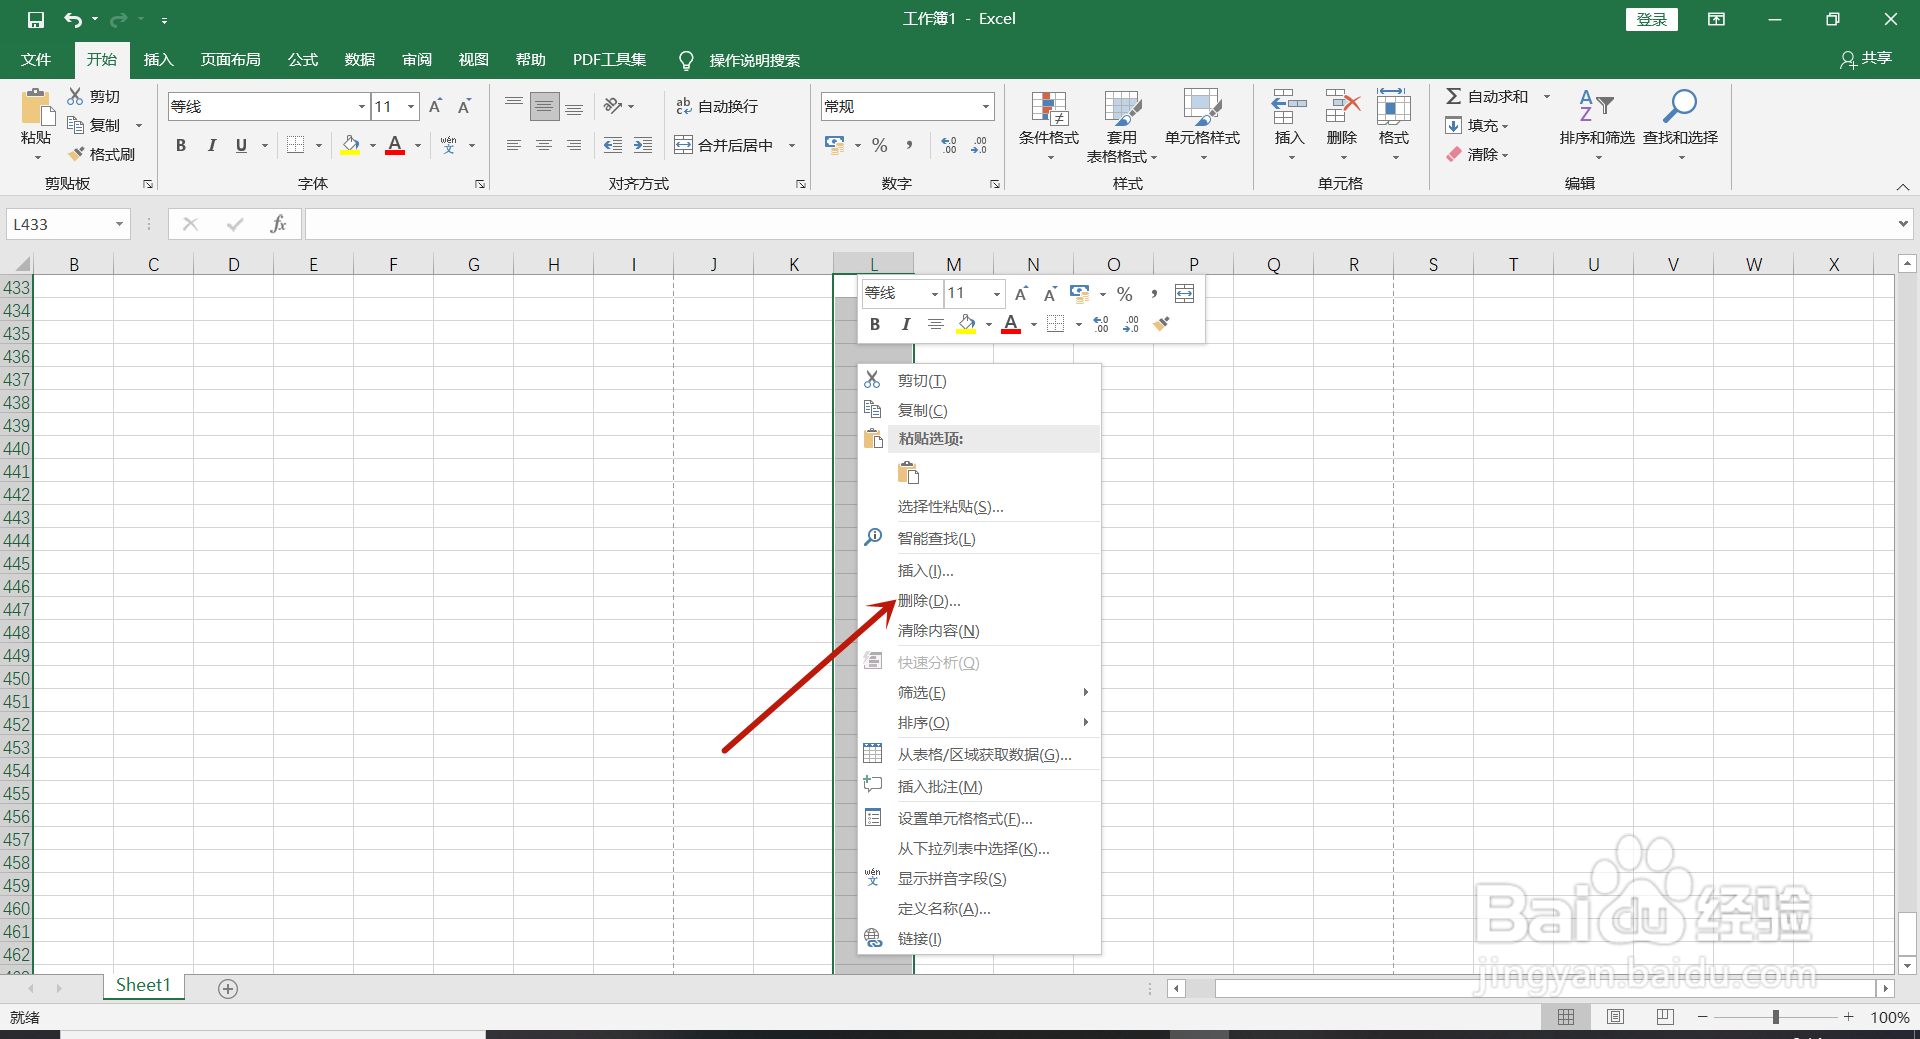Click mini toolbar merge cells icon
Viewport: 1920px width, 1039px height.
pos(1184,293)
